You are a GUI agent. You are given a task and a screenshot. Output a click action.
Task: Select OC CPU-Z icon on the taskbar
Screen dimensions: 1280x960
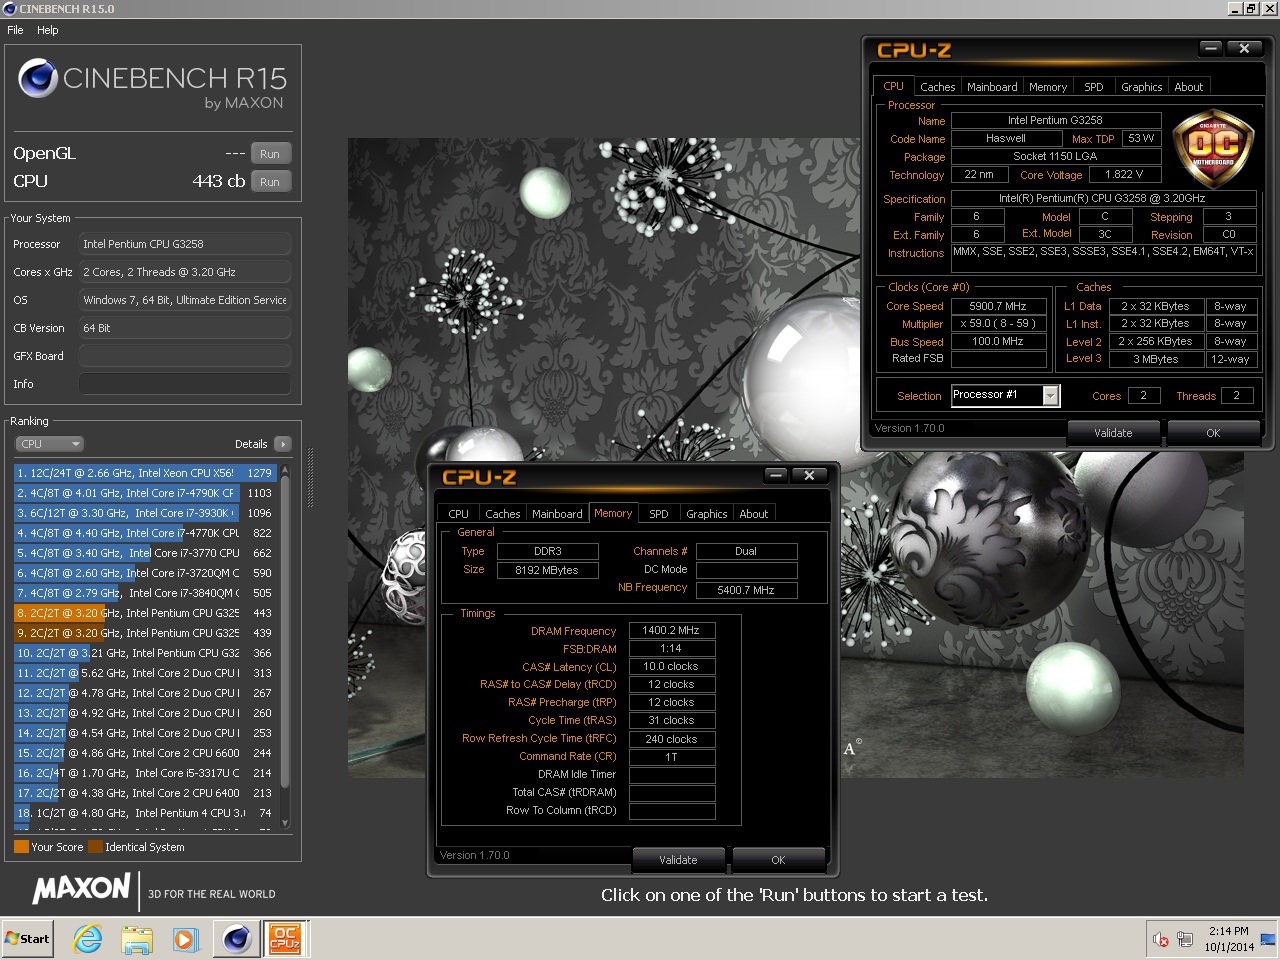coord(285,939)
